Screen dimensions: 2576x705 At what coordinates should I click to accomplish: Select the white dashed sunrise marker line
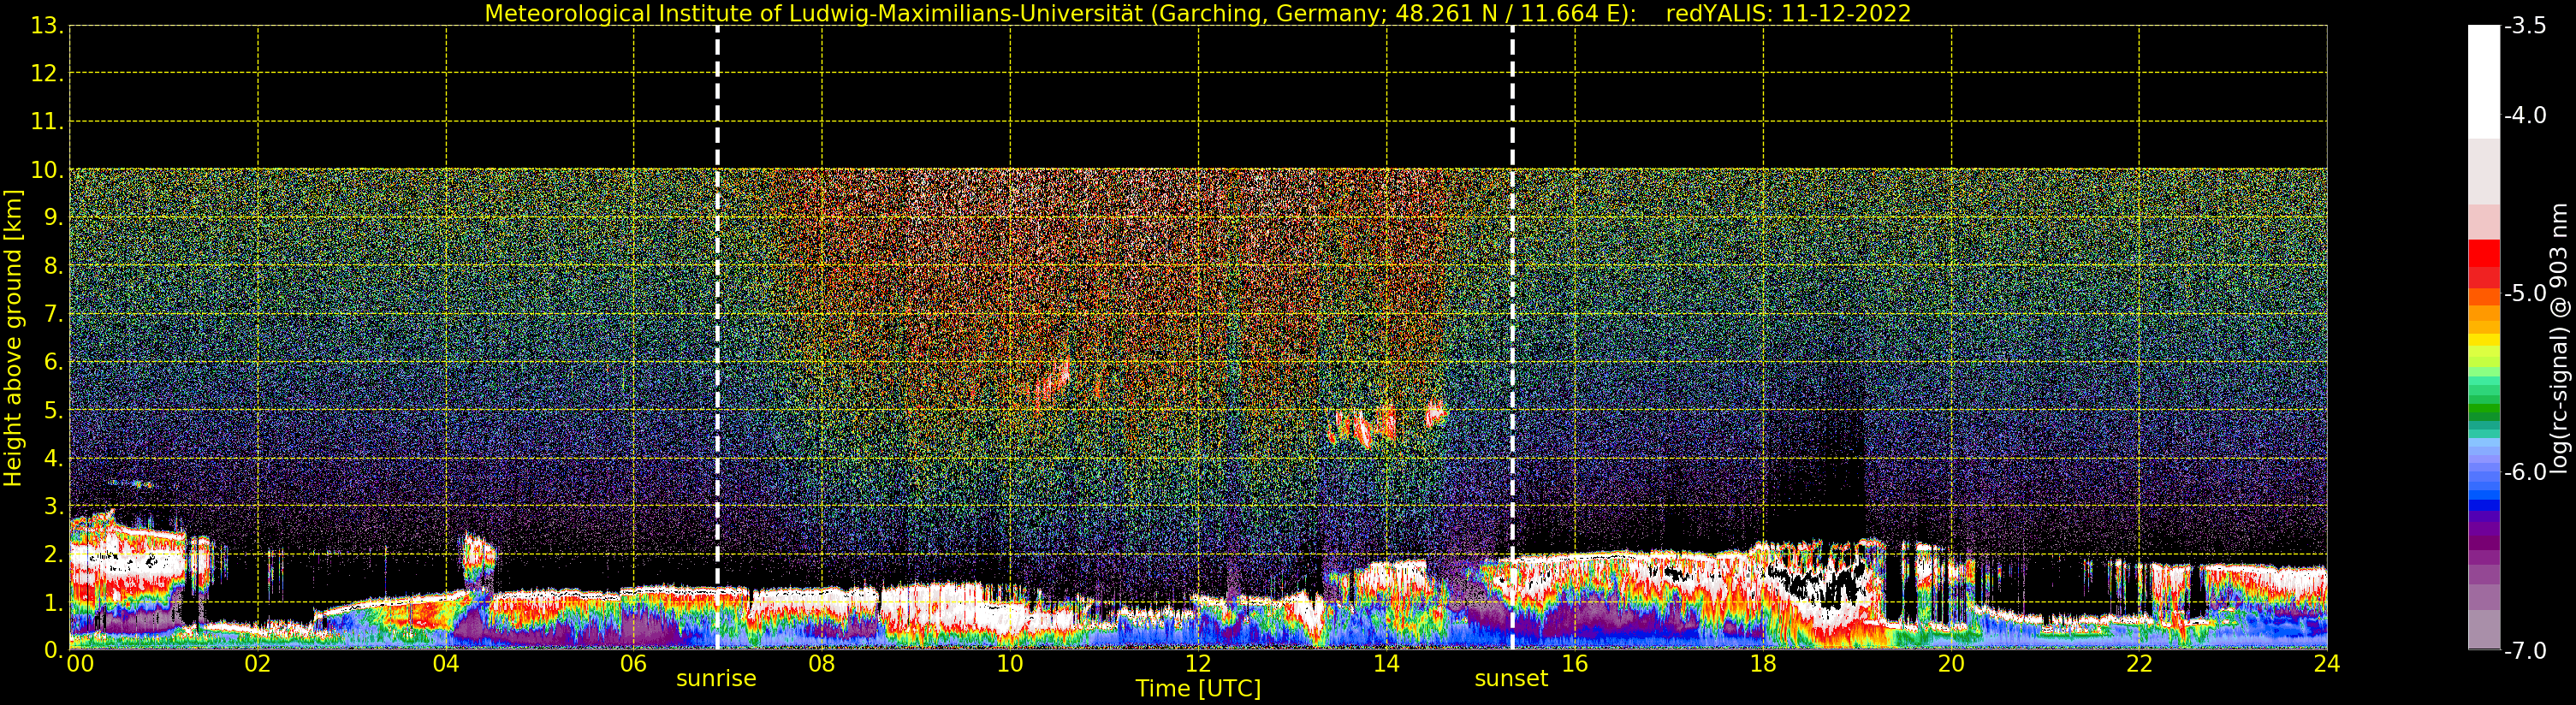[x=717, y=338]
